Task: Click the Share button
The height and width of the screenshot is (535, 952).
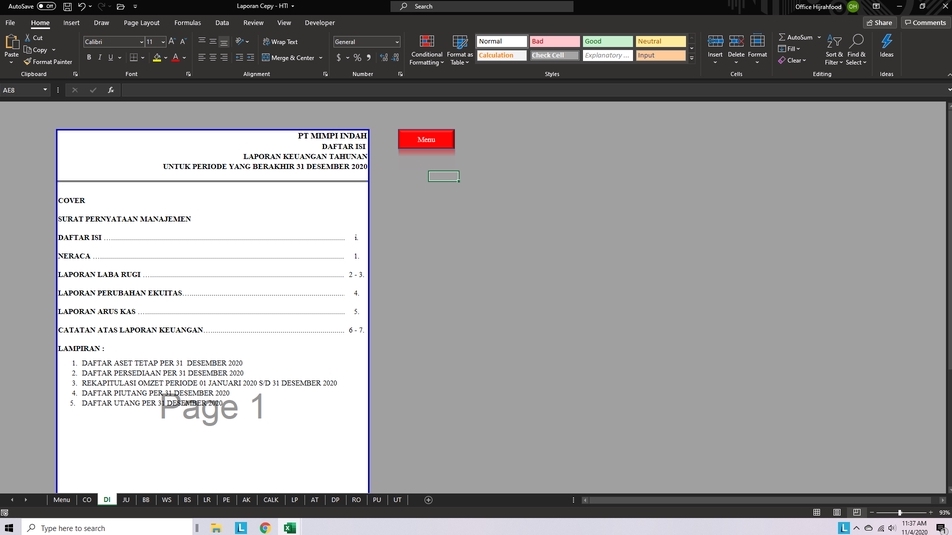Action: coord(879,22)
